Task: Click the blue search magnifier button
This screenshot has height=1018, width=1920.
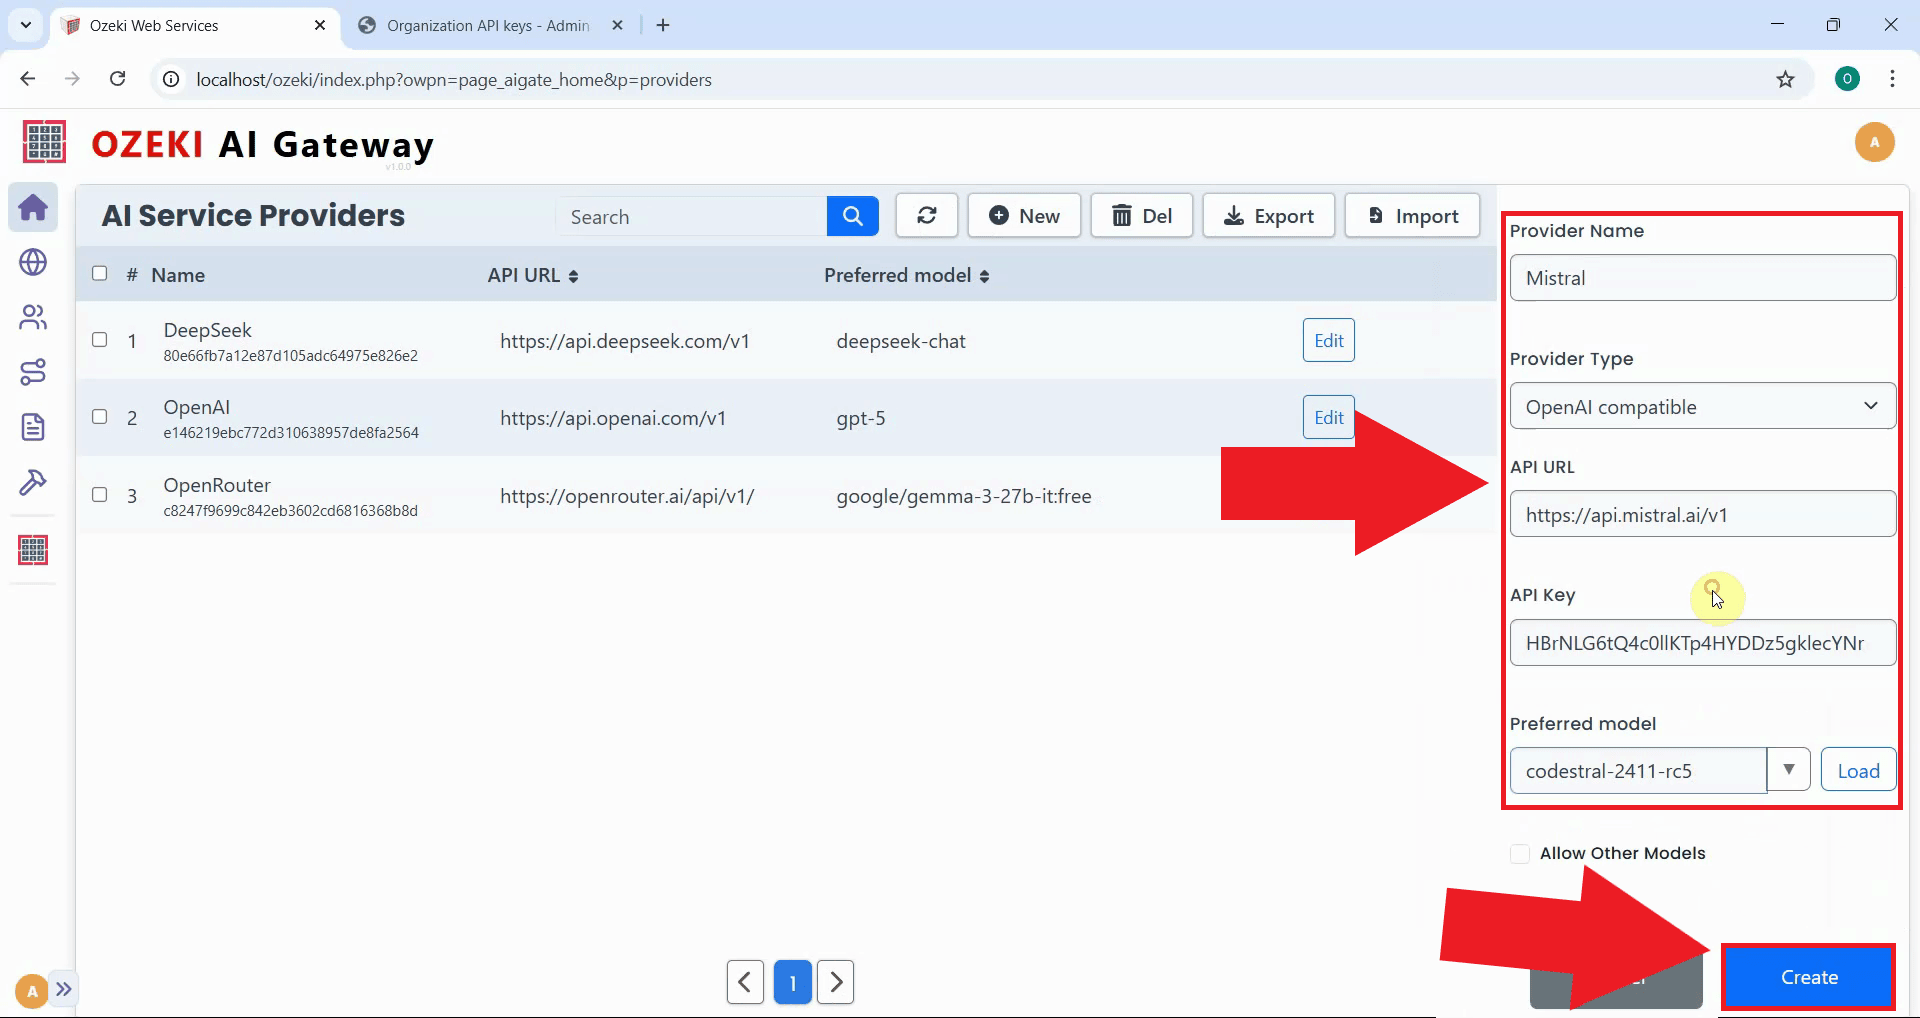Action: (852, 216)
